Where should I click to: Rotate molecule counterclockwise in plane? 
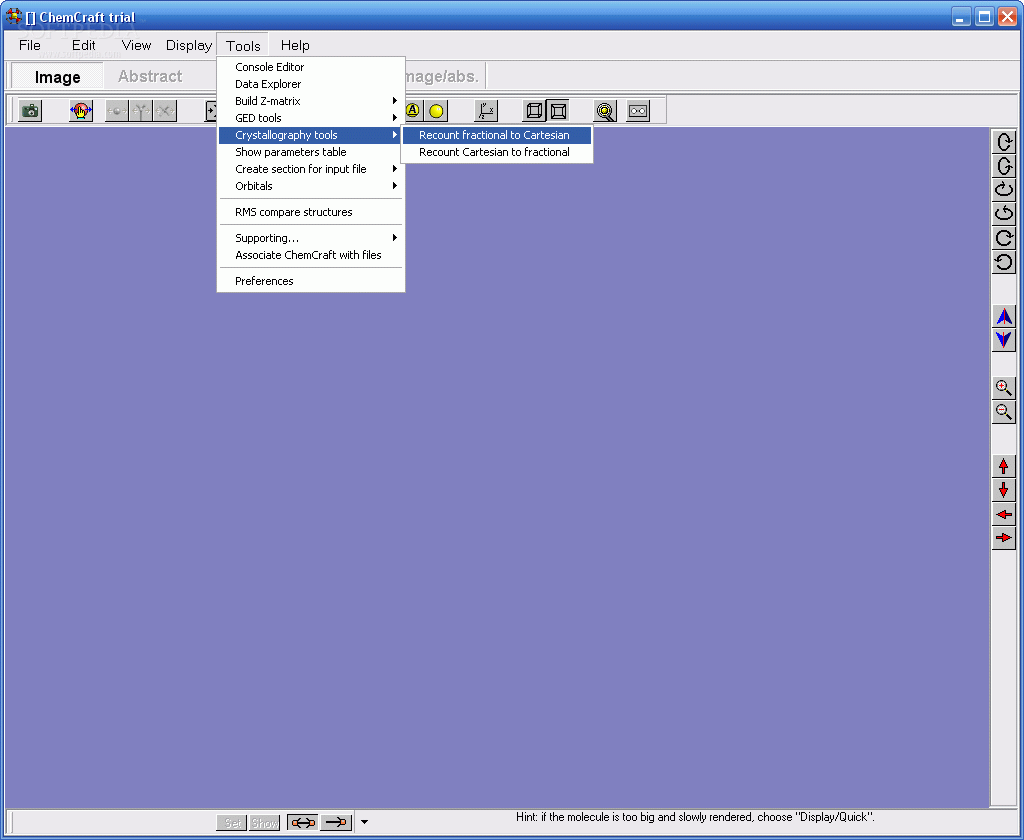coord(1004,263)
